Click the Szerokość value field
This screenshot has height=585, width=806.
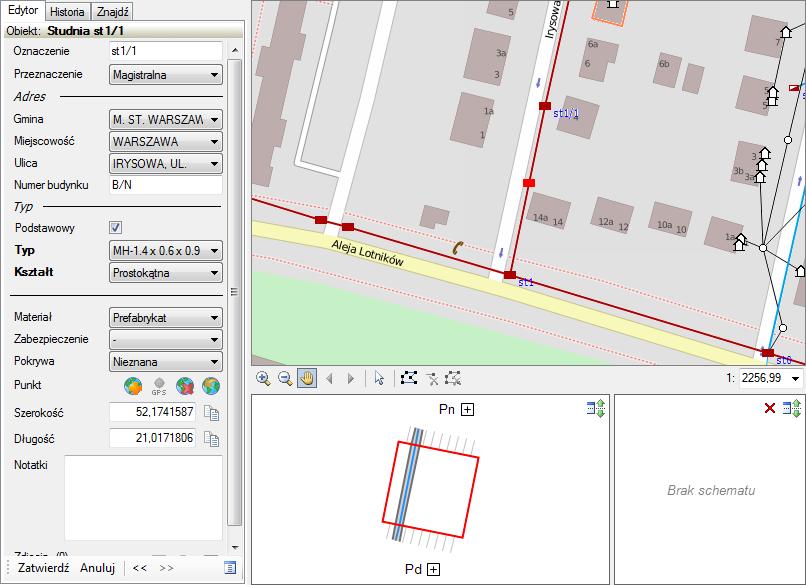pos(152,412)
